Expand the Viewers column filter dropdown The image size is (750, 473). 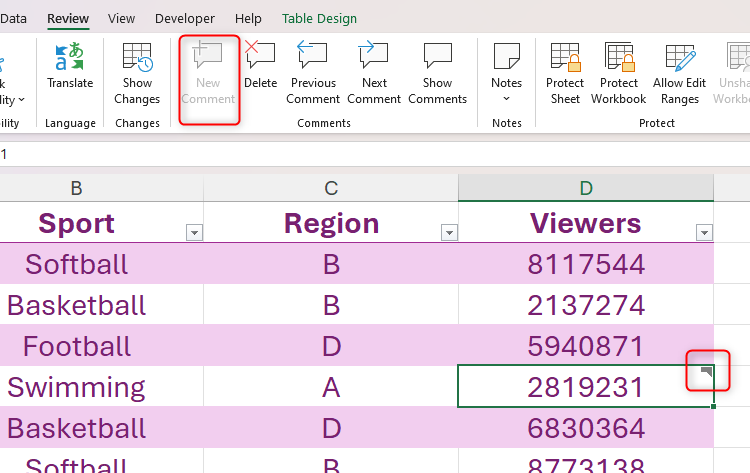pos(704,233)
